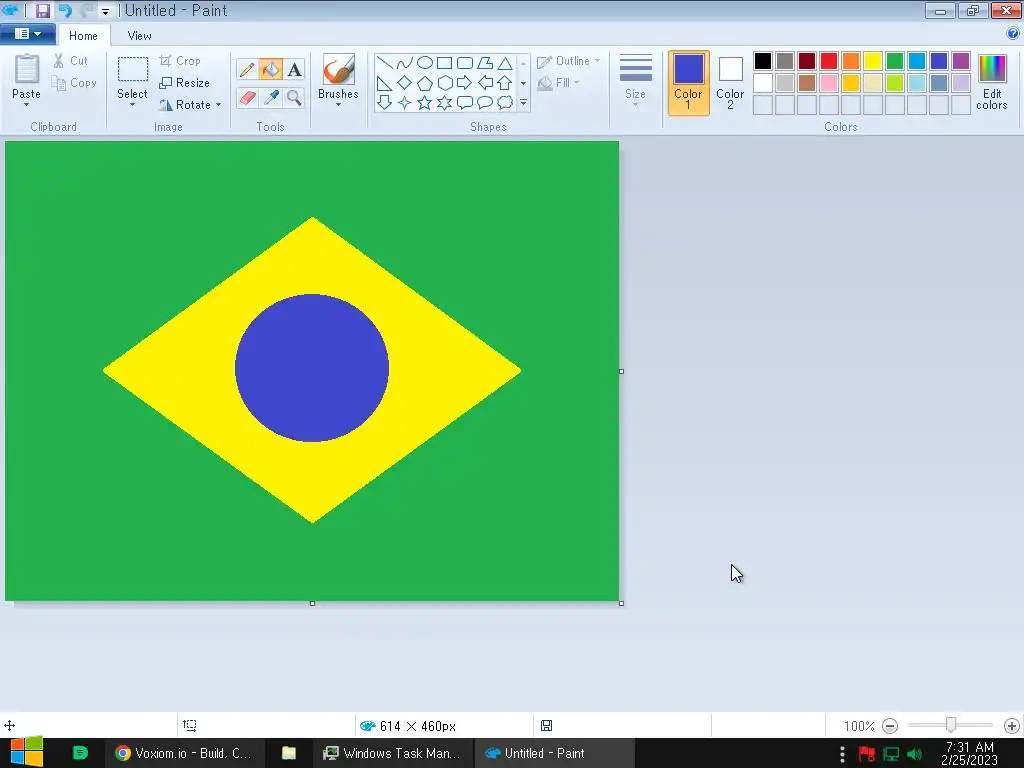Click the Save icon in title bar
1024x768 pixels.
click(x=42, y=10)
